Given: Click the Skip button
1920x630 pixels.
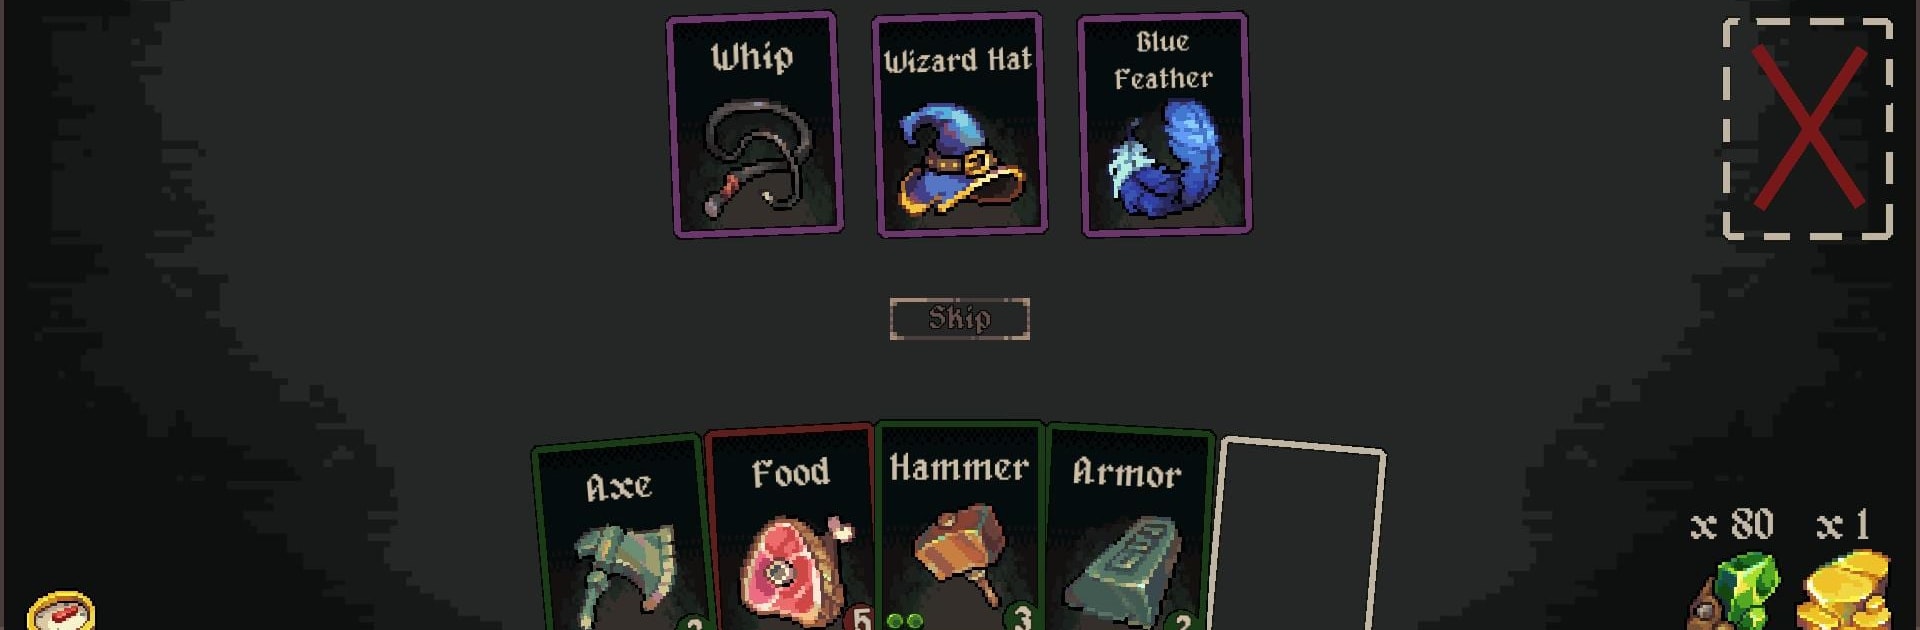Looking at the screenshot, I should 960,319.
